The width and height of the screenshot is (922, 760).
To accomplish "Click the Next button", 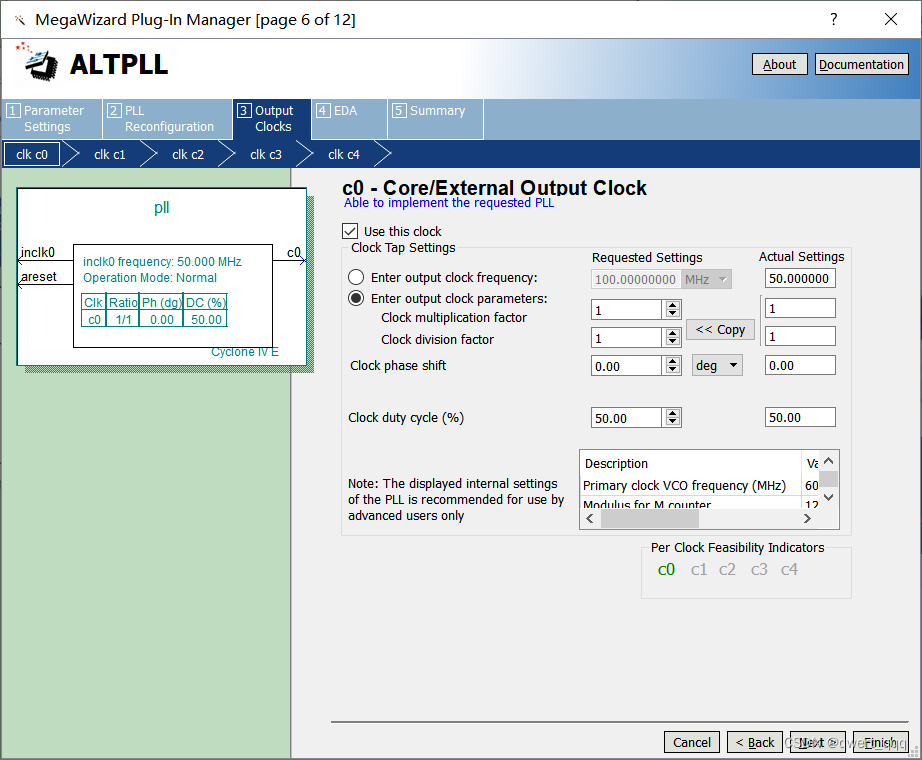I will point(817,742).
